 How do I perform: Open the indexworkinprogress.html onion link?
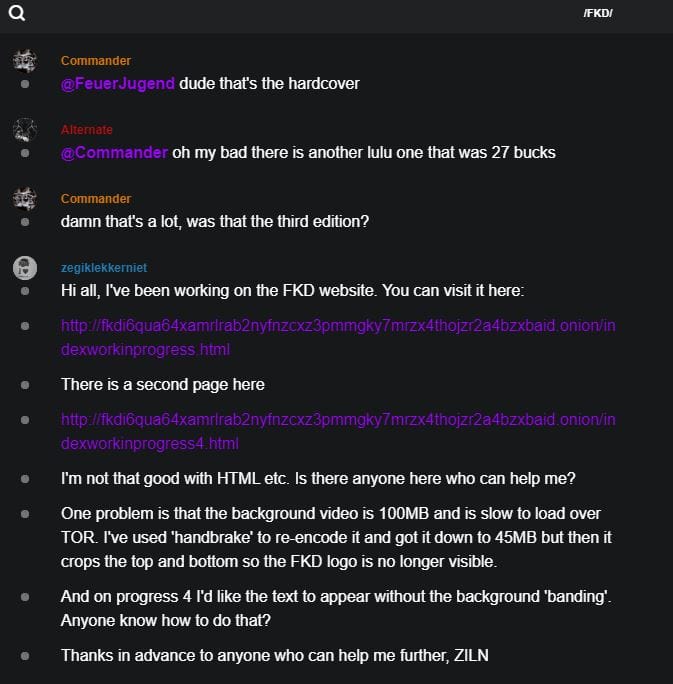click(x=338, y=337)
